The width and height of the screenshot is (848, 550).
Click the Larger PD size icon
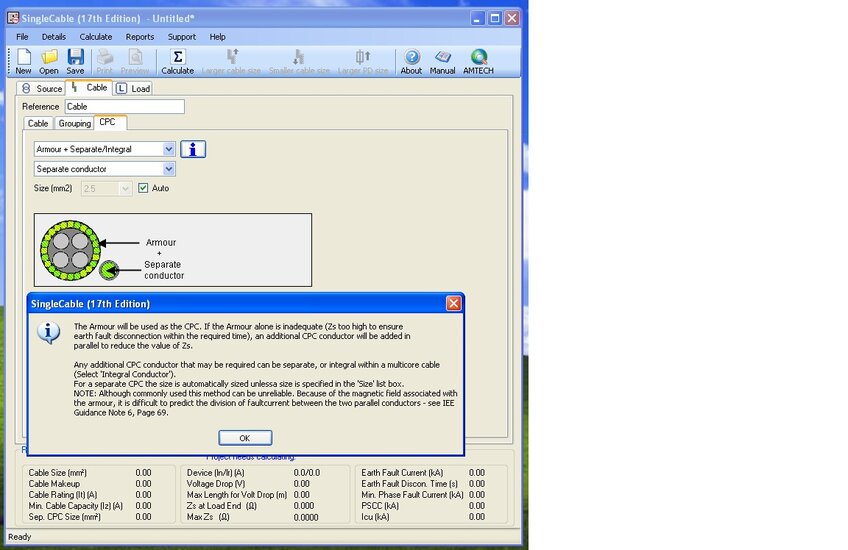point(363,61)
